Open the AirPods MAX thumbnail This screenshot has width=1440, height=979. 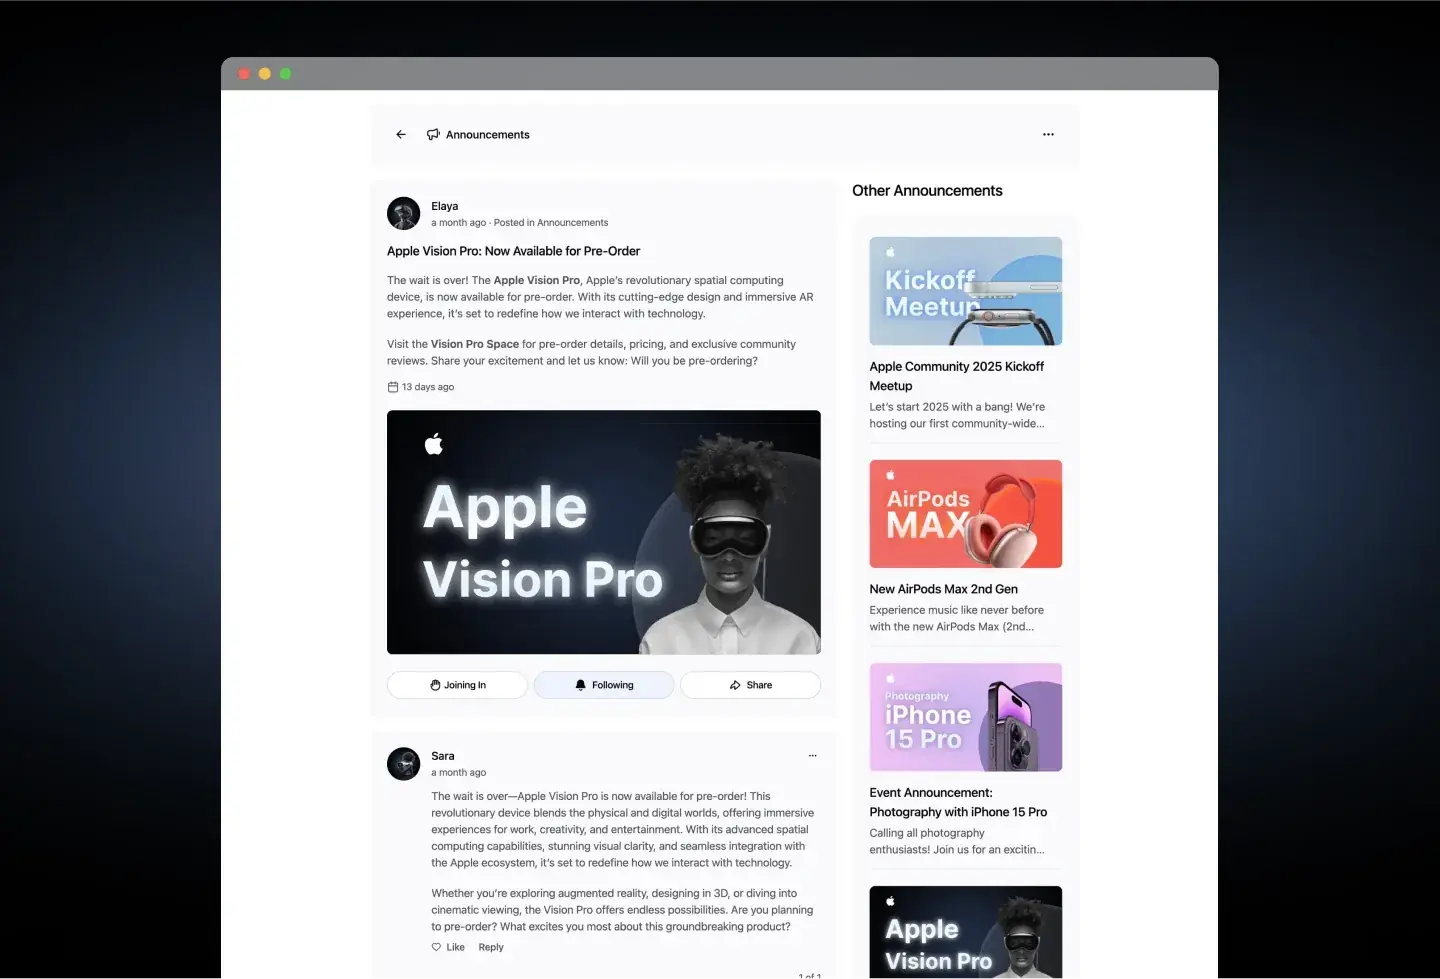tap(966, 514)
